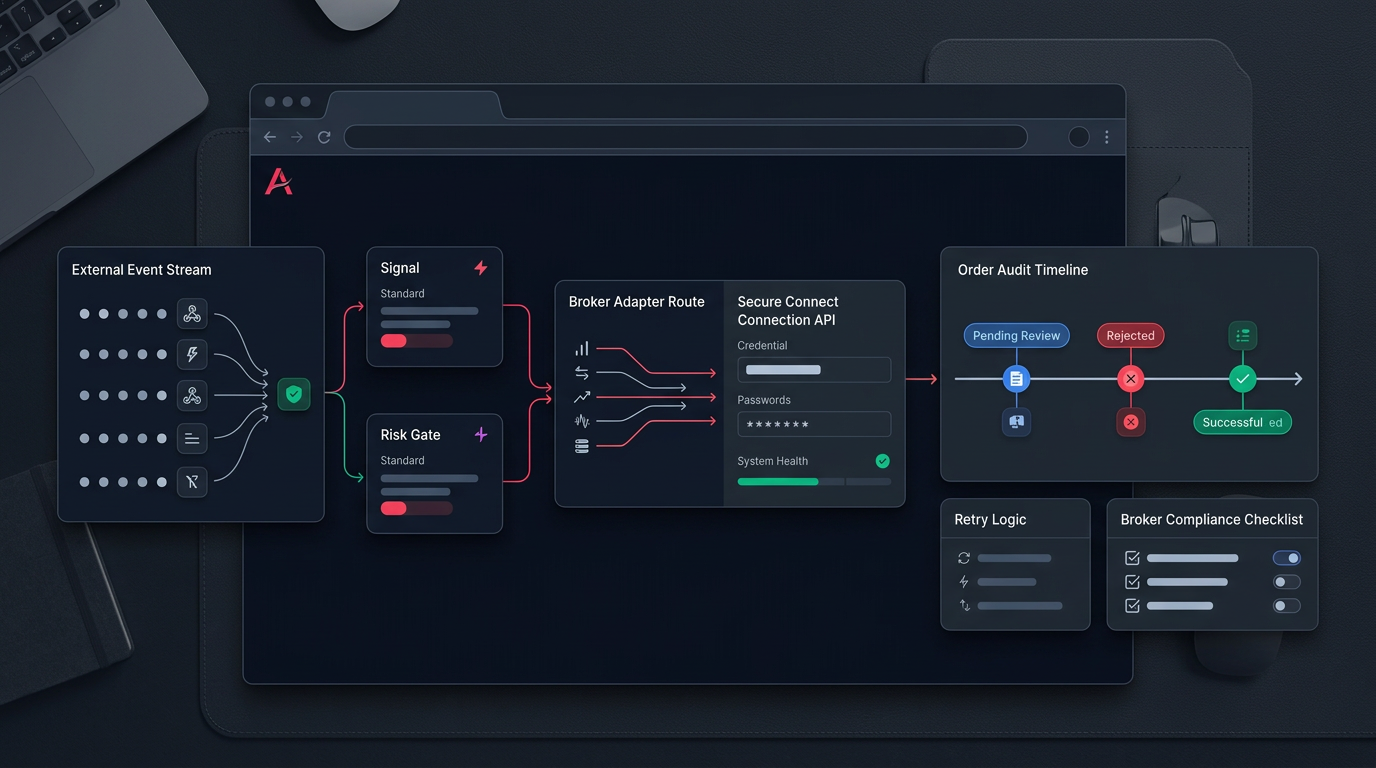Viewport: 1376px width, 768px height.
Task: Adjust the red slider on Risk Gate card
Action: pos(417,508)
